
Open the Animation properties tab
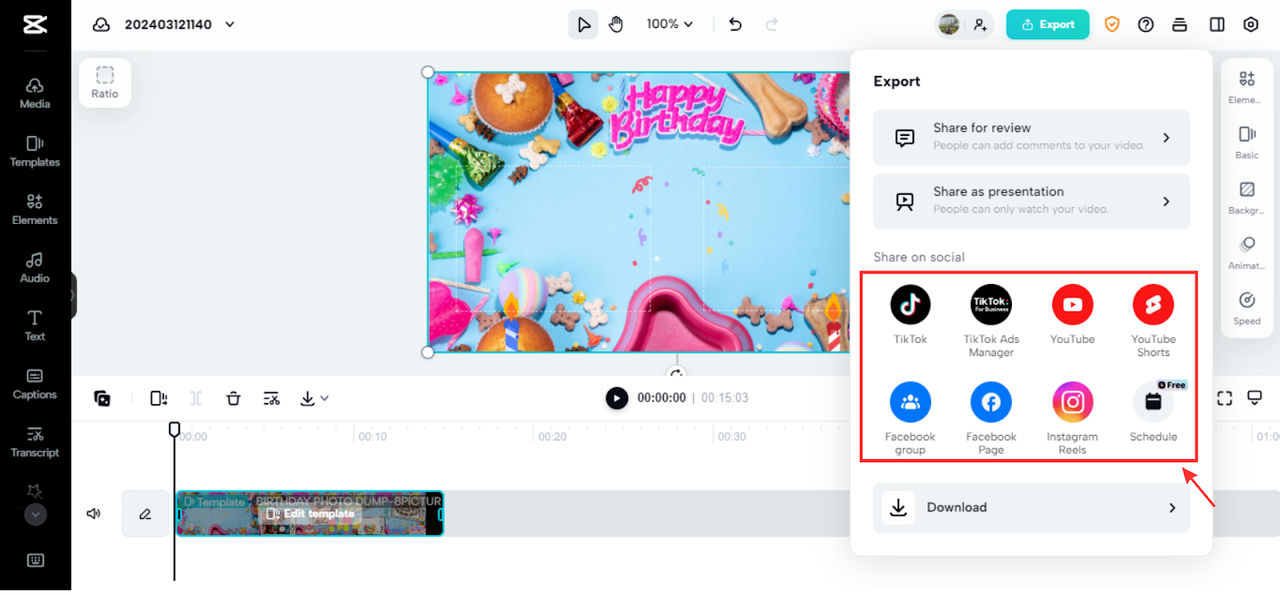(x=1246, y=253)
